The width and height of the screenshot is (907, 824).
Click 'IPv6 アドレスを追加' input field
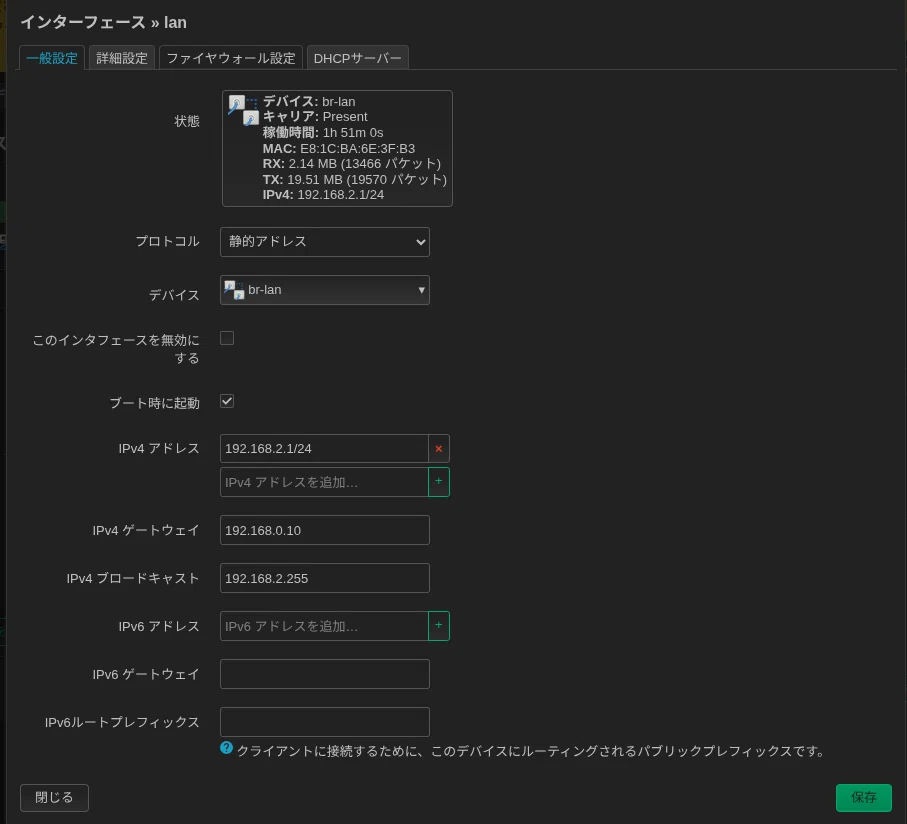point(324,626)
